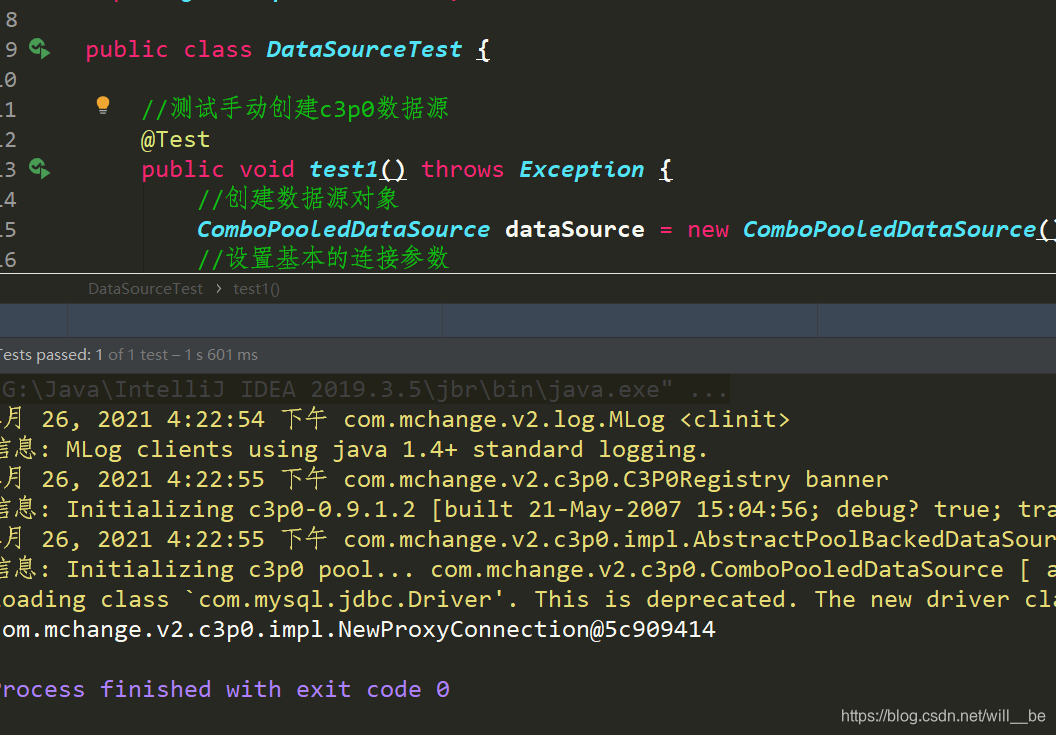Select DataSourceTest in the breadcrumb bar
1056x735 pixels.
(x=145, y=289)
